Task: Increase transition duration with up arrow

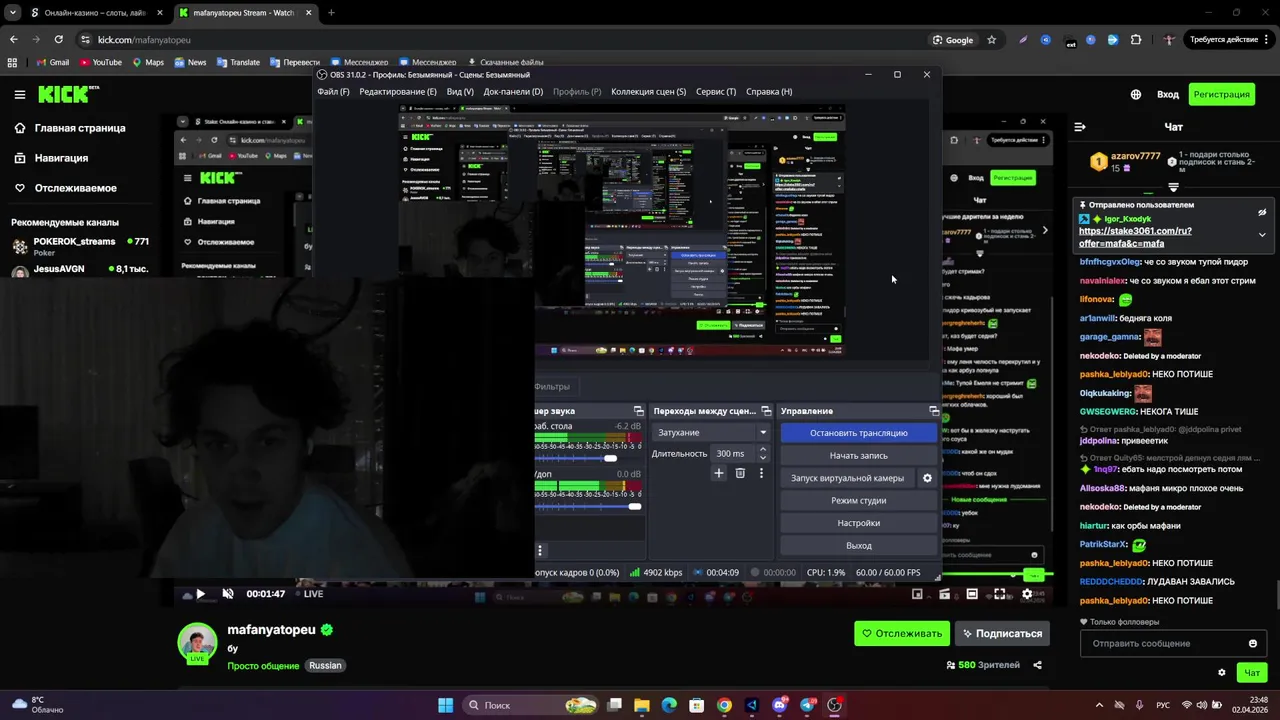Action: coord(762,449)
